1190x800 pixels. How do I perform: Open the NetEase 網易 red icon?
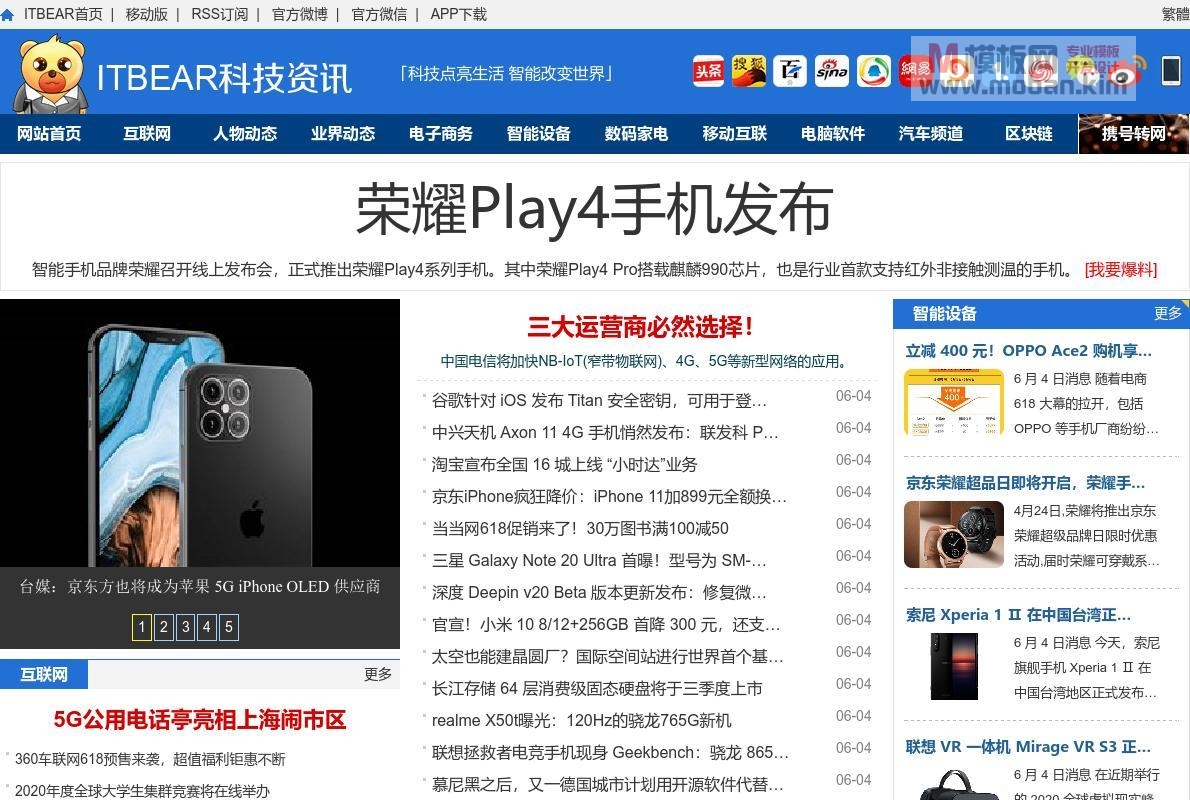coord(915,71)
